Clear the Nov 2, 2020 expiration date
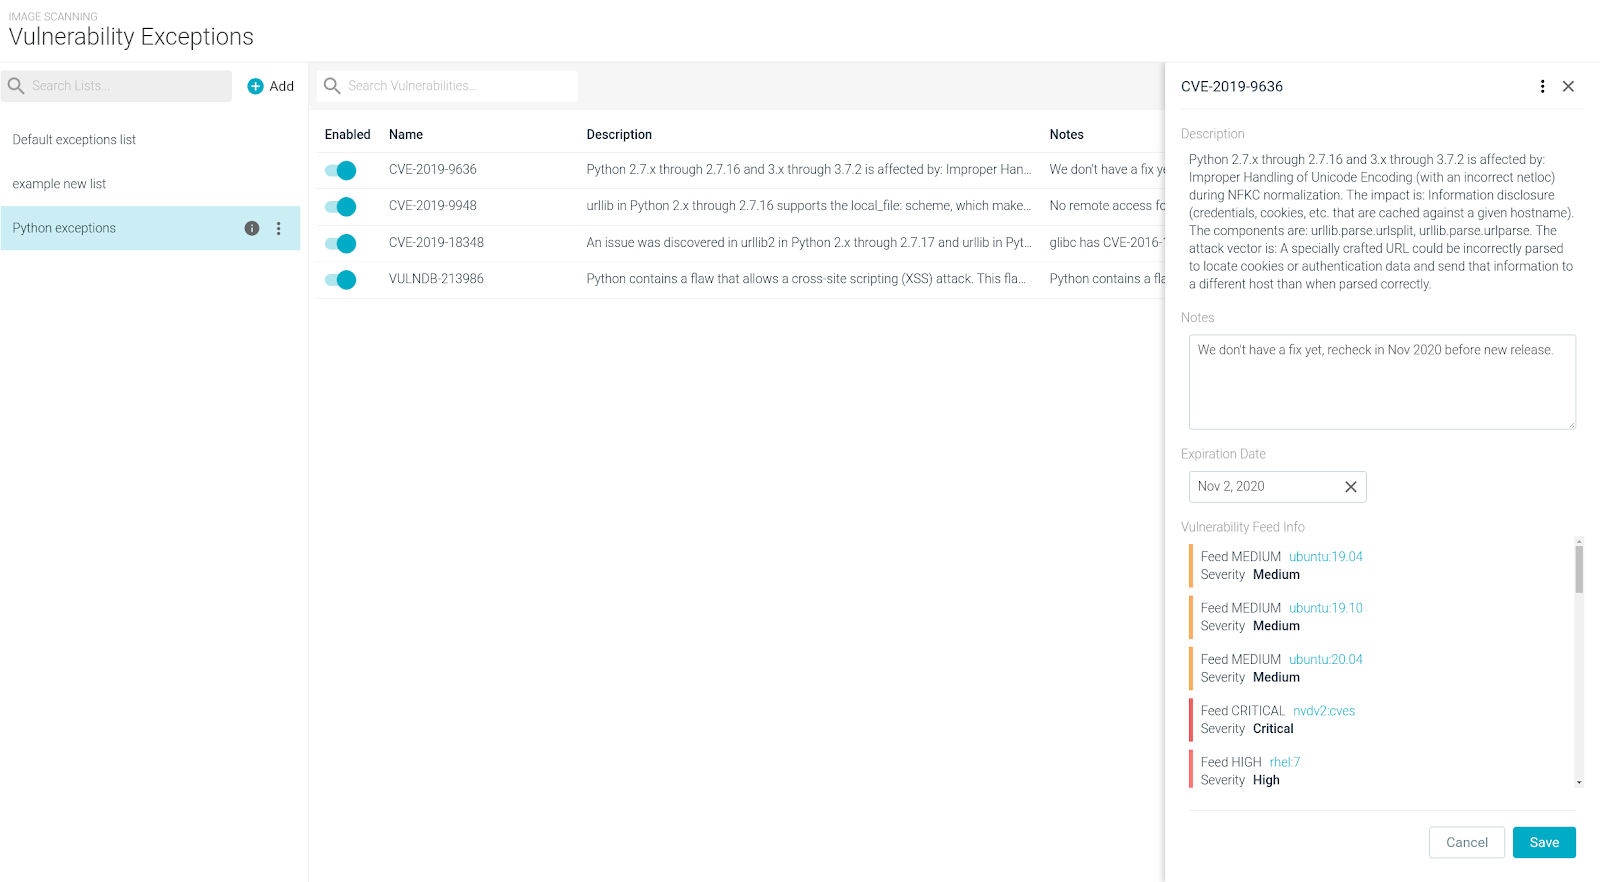The height and width of the screenshot is (882, 1600). click(1351, 487)
